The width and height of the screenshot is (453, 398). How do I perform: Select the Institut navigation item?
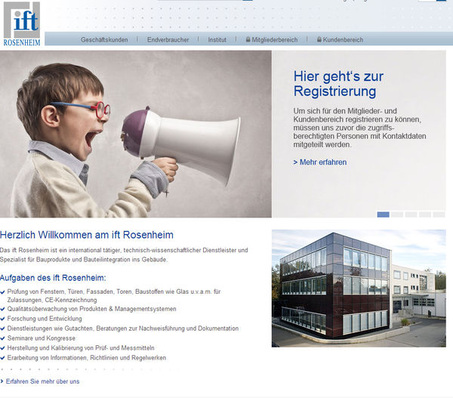click(217, 40)
